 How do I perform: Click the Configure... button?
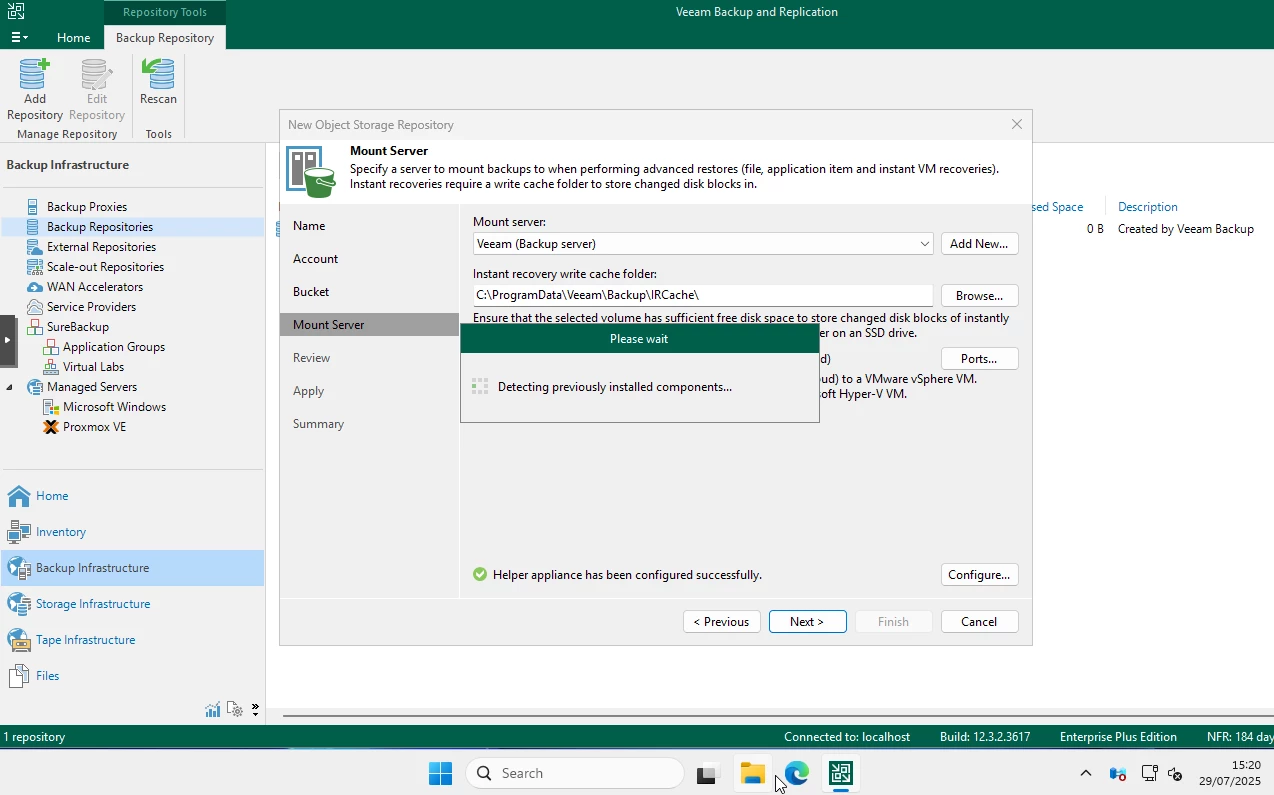[x=979, y=575]
